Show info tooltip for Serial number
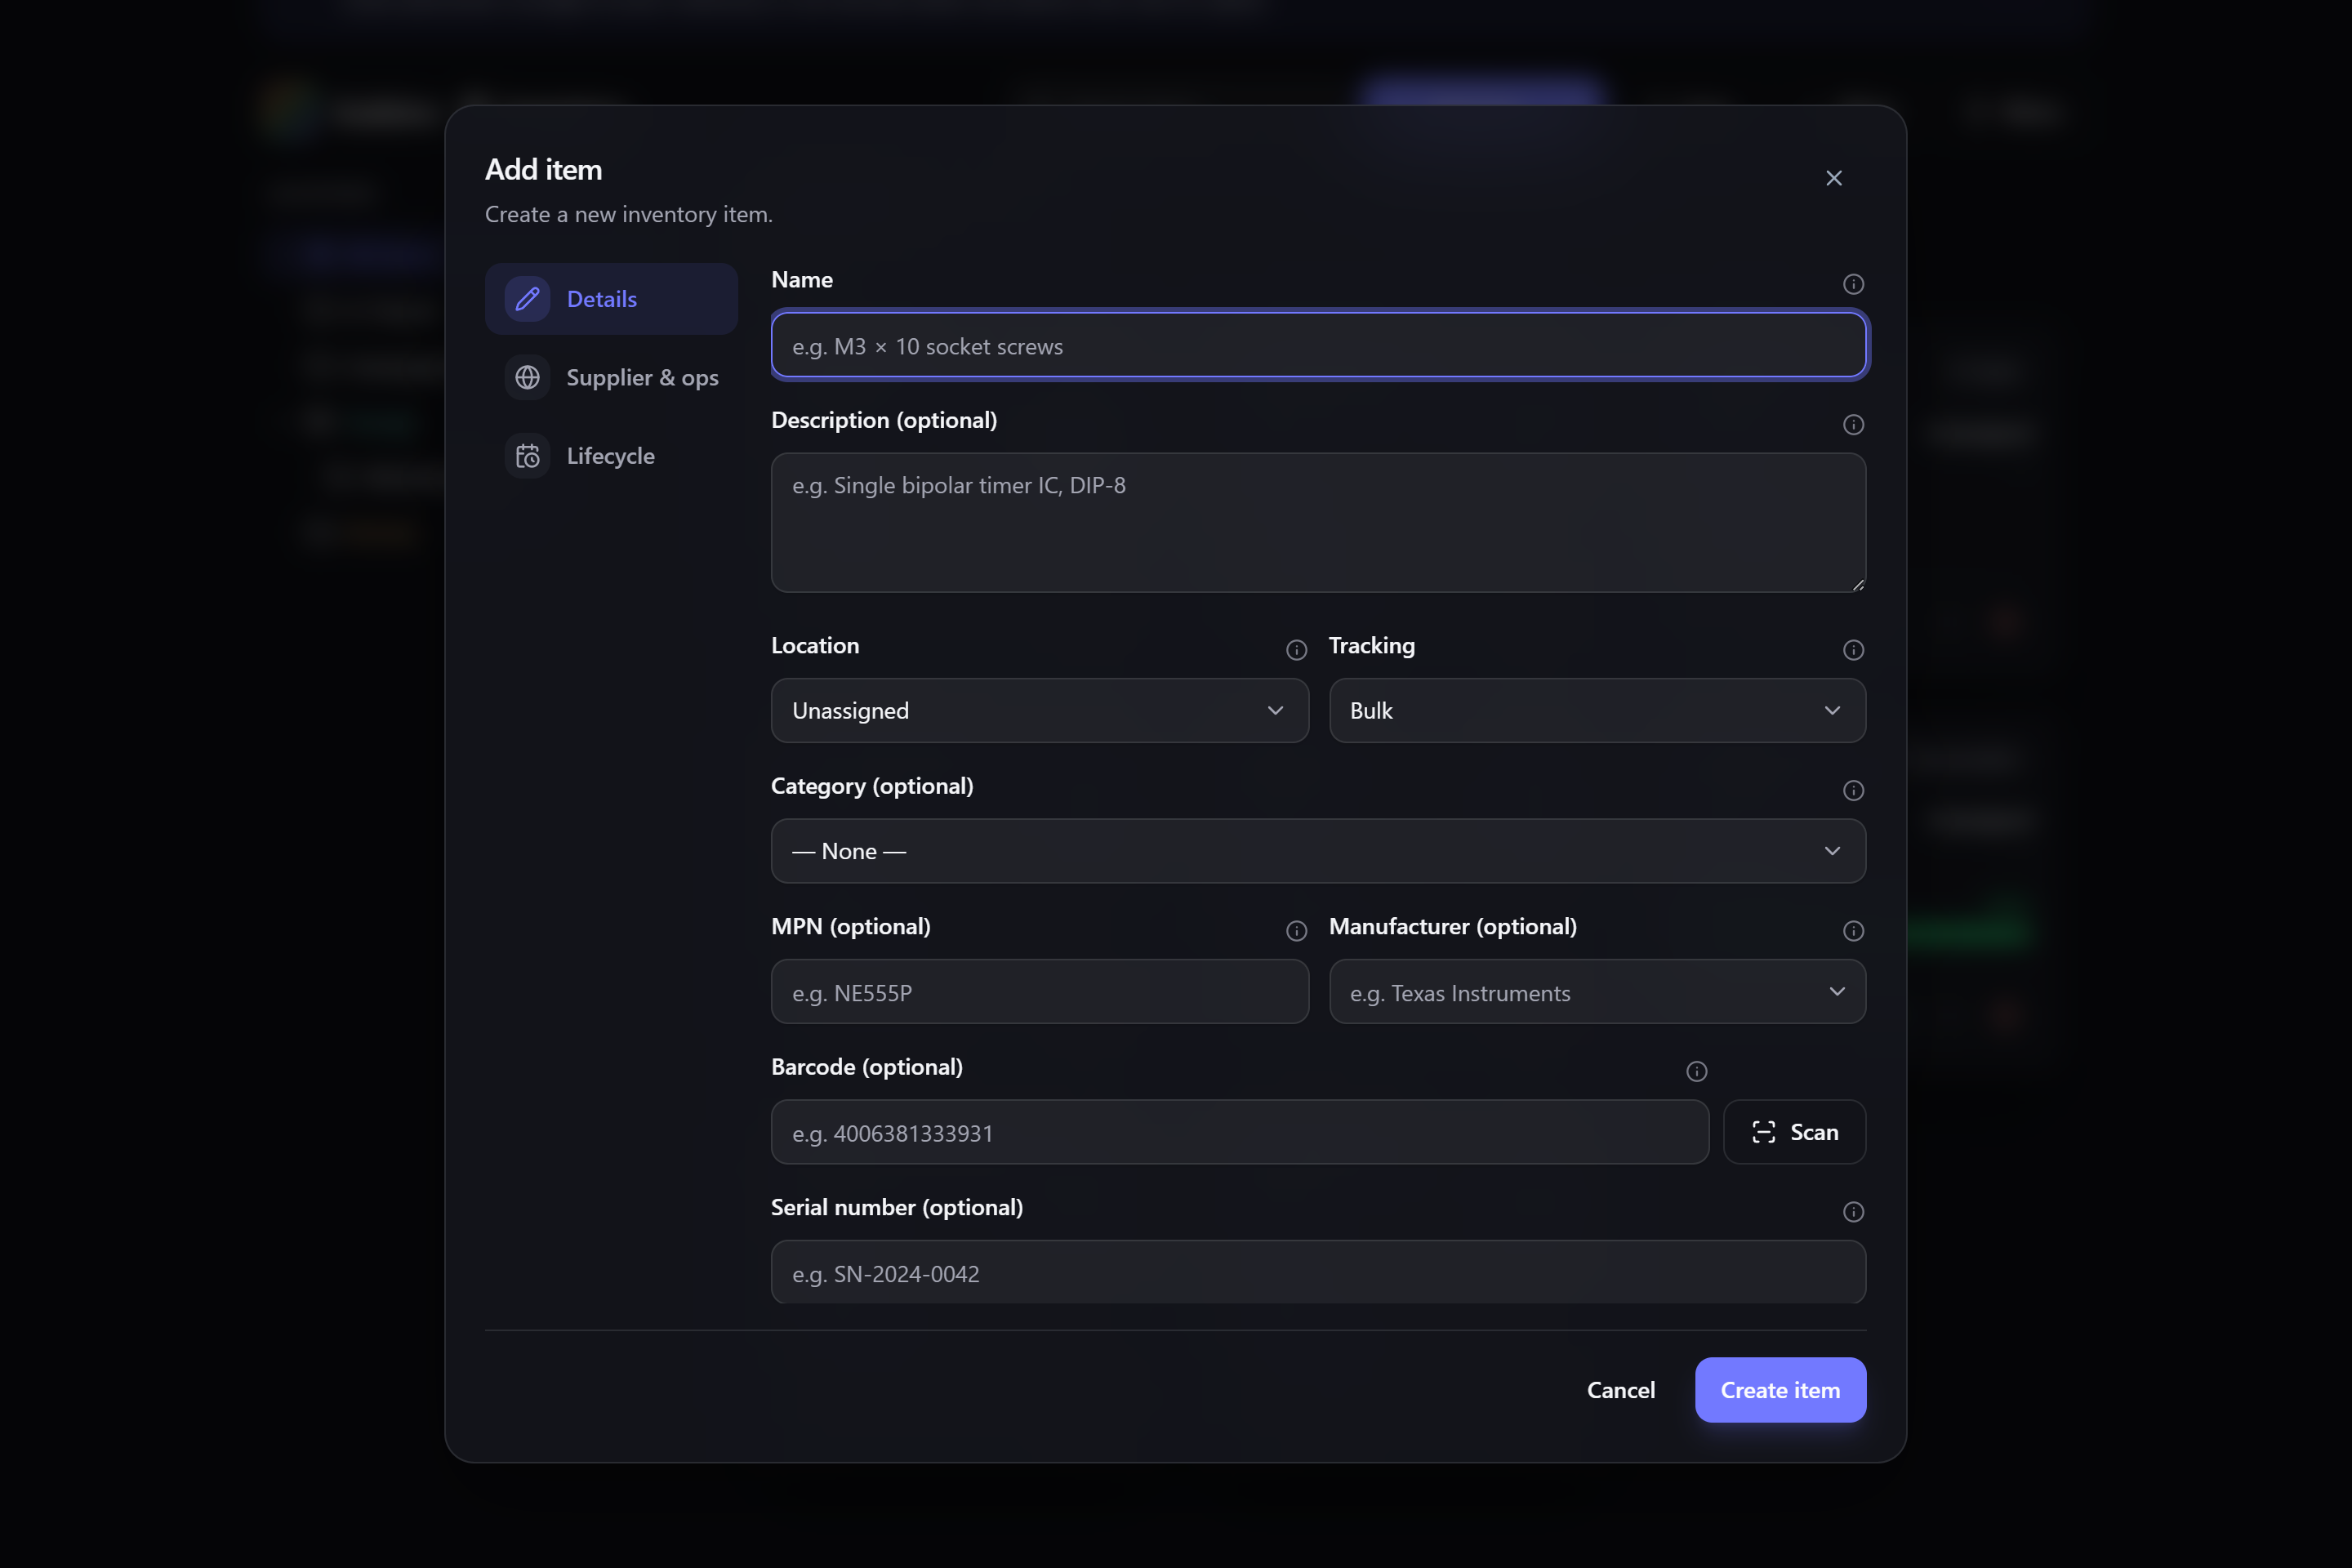This screenshot has height=1568, width=2352. point(1853,1212)
